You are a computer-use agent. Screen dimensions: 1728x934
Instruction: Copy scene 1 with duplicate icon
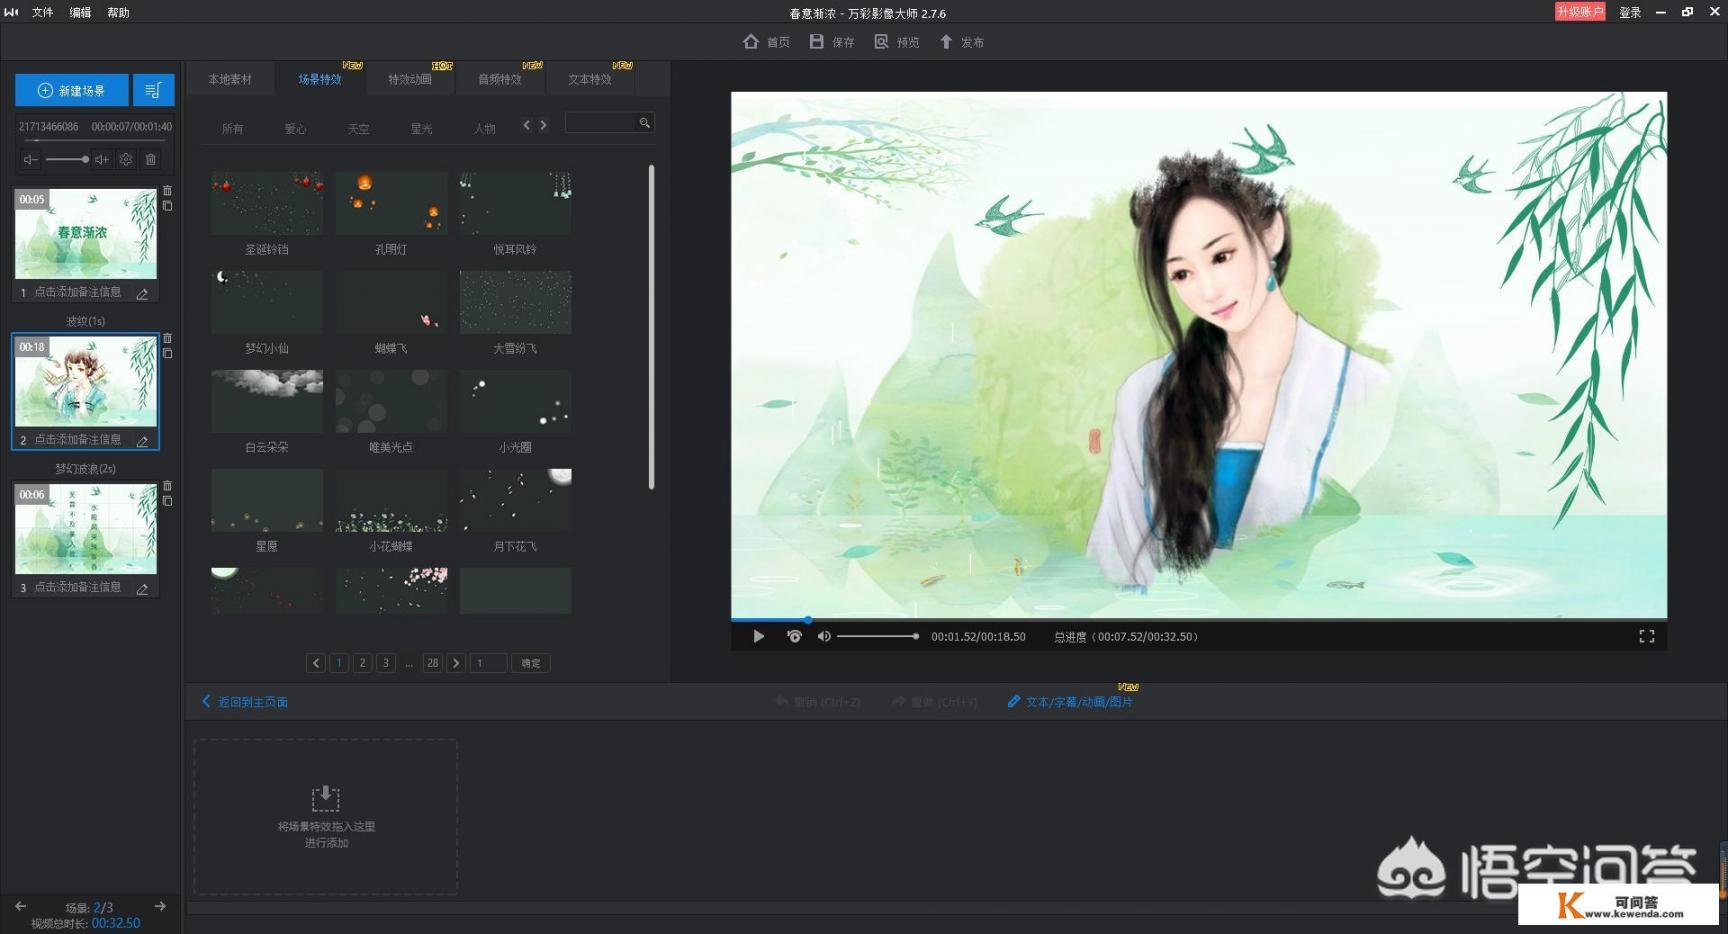(x=167, y=206)
